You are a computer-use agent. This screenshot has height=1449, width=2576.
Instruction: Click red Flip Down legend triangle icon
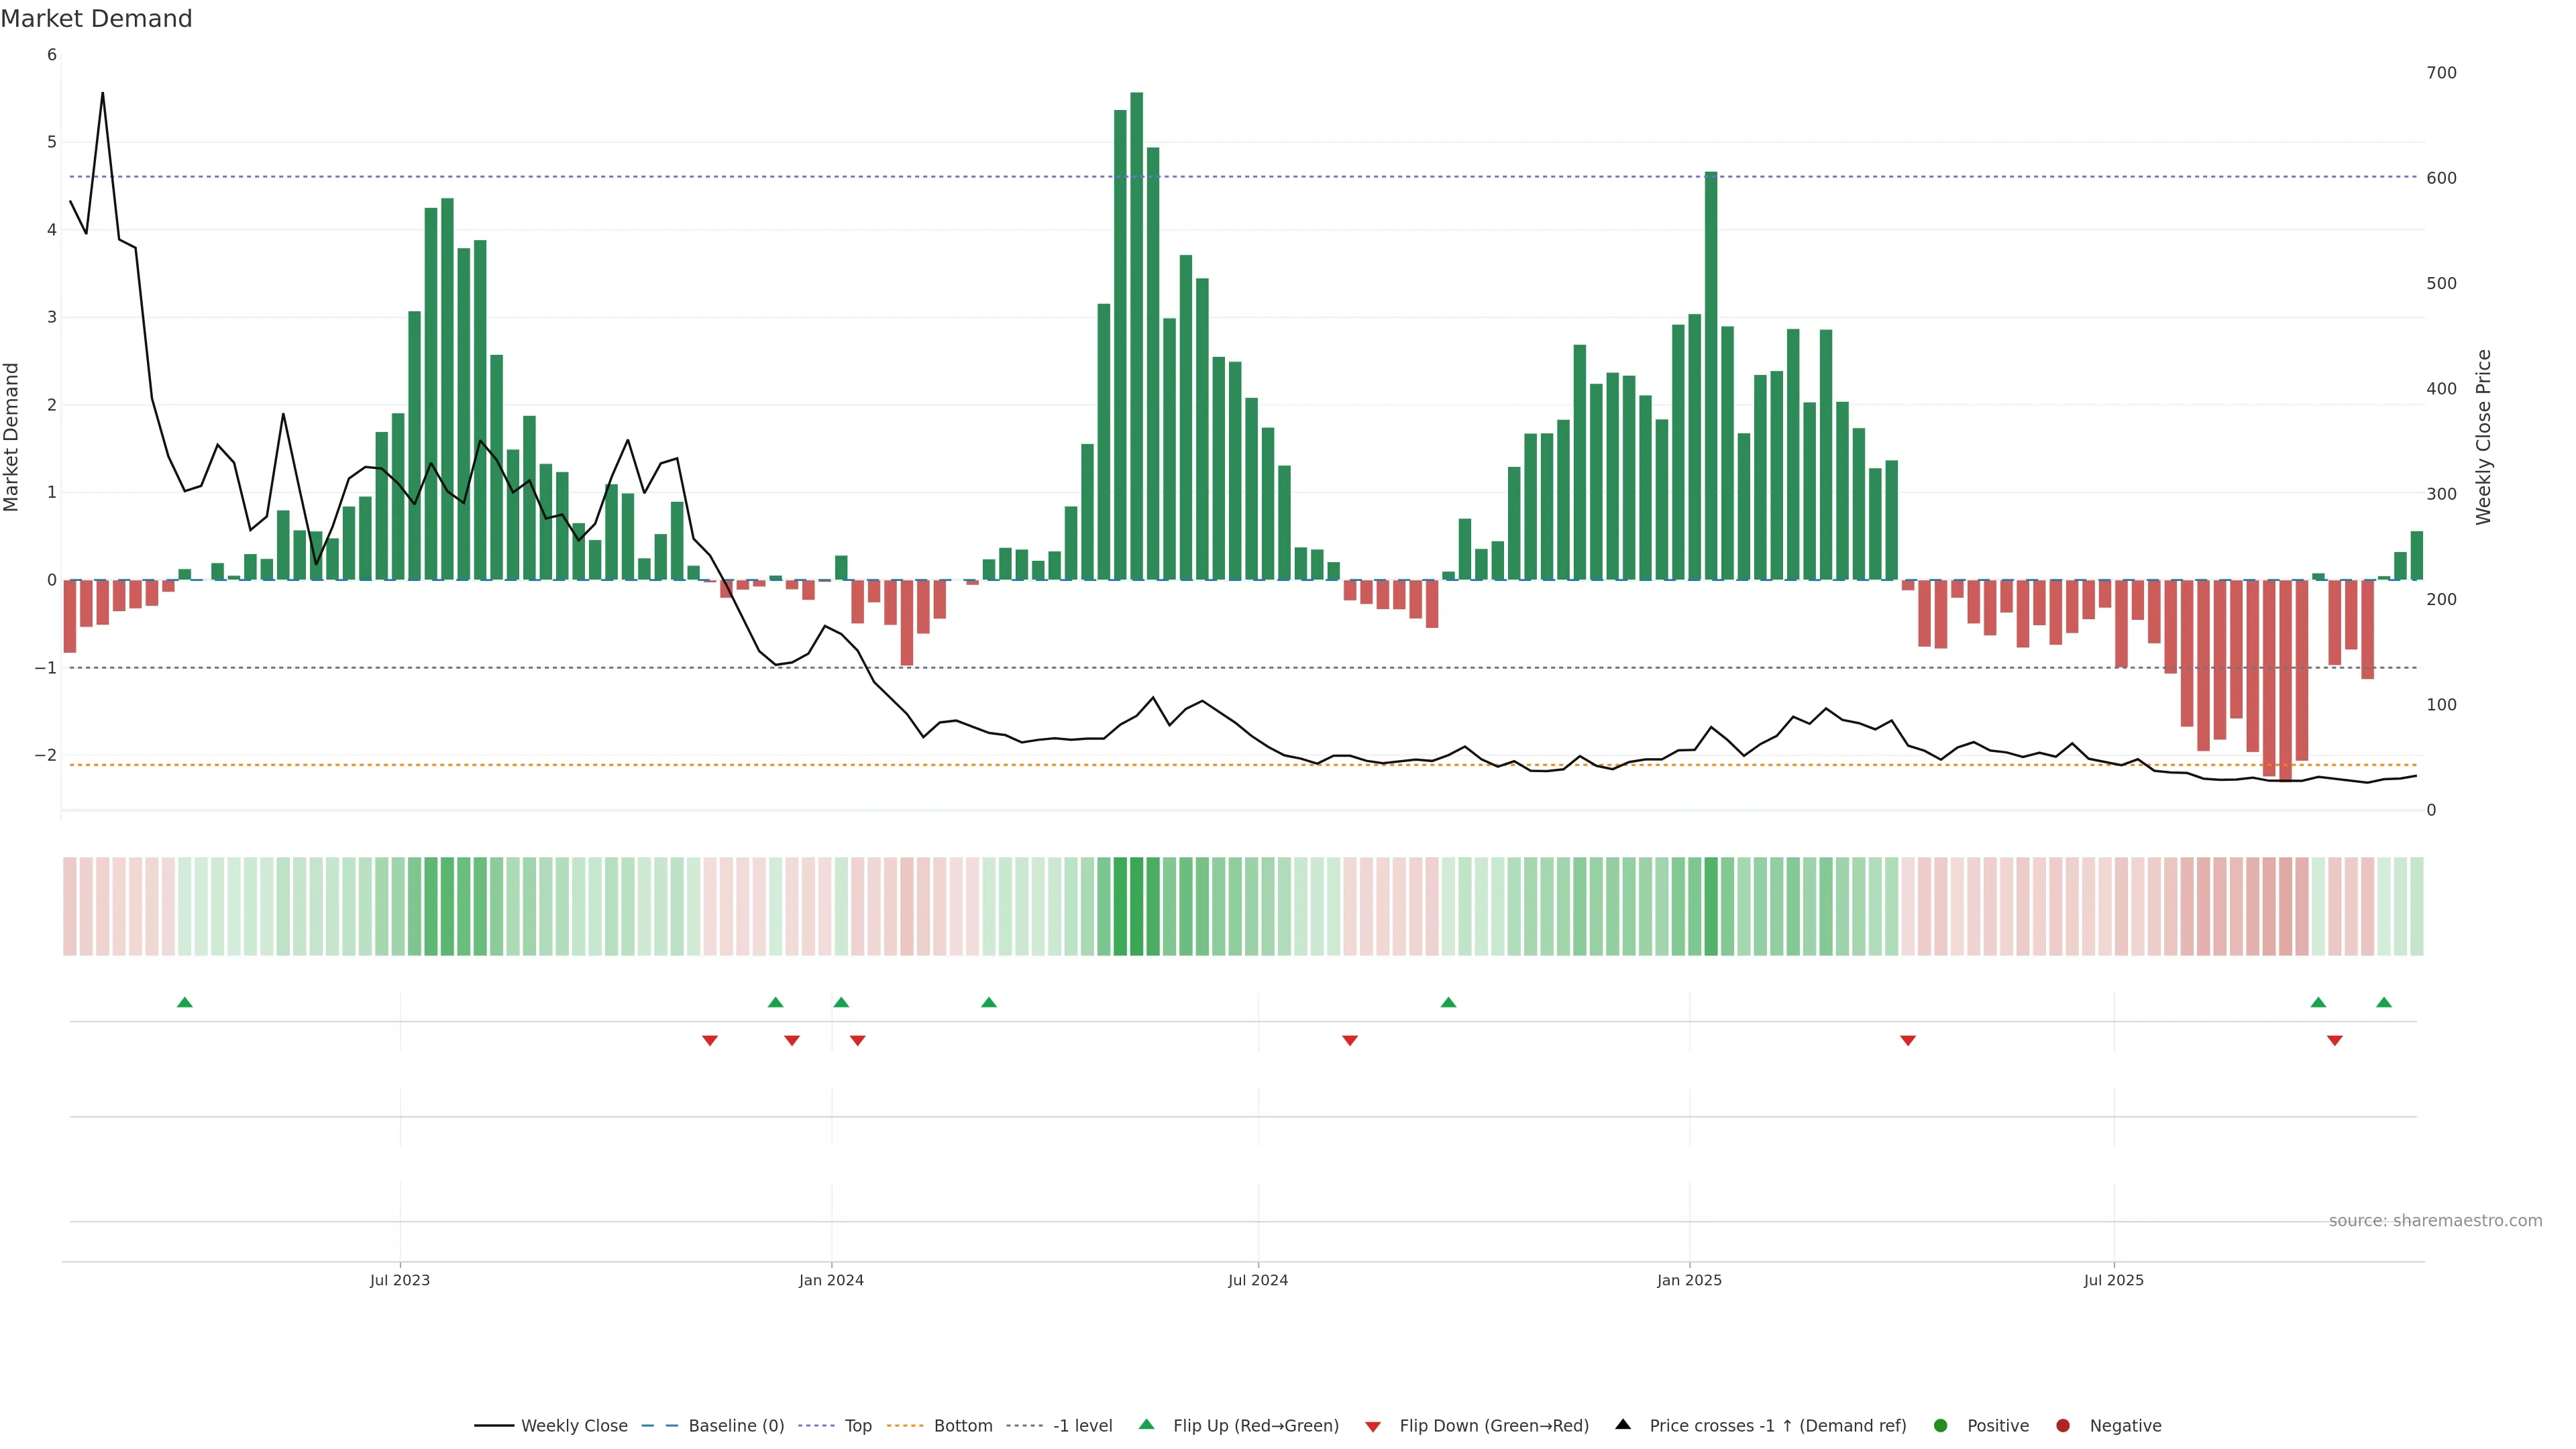point(1373,1426)
